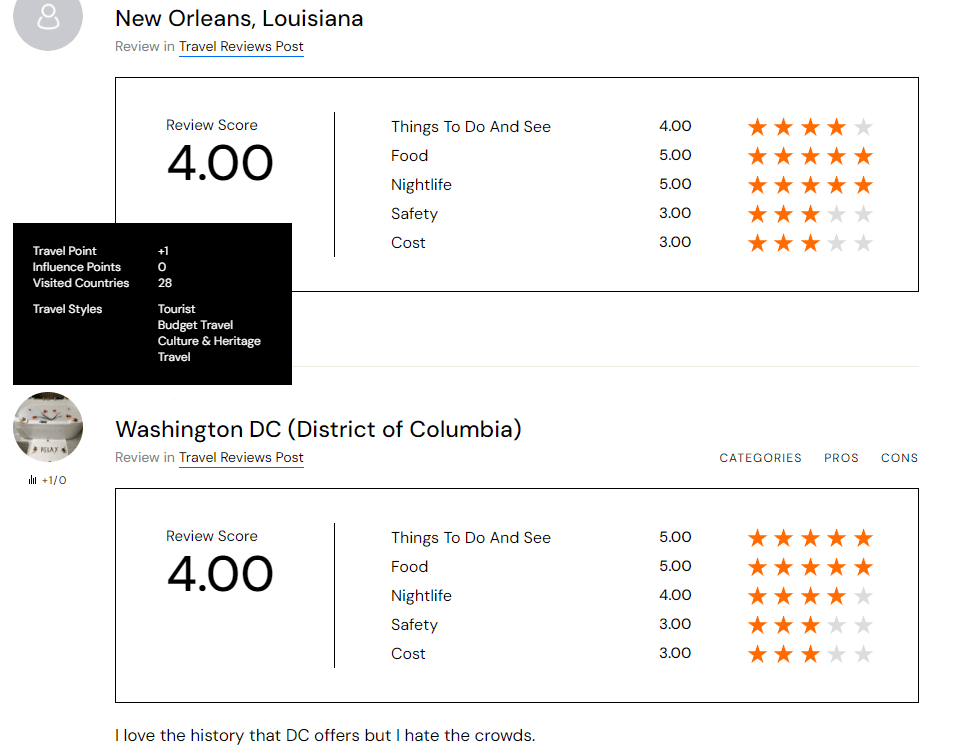This screenshot has height=753, width=960.
Task: Click the Washington DC 4.00 review score
Action: [x=220, y=575]
